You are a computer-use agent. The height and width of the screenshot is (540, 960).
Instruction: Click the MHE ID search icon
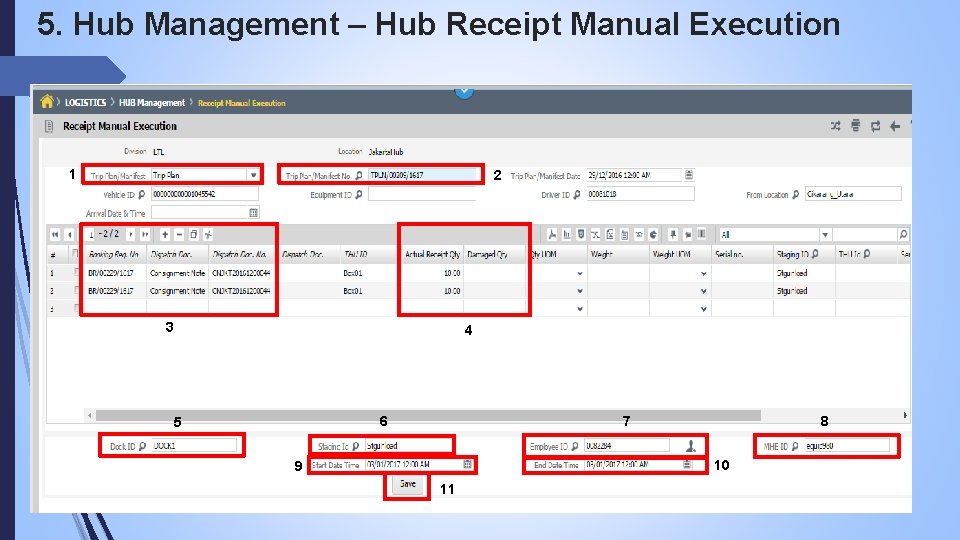click(x=795, y=446)
